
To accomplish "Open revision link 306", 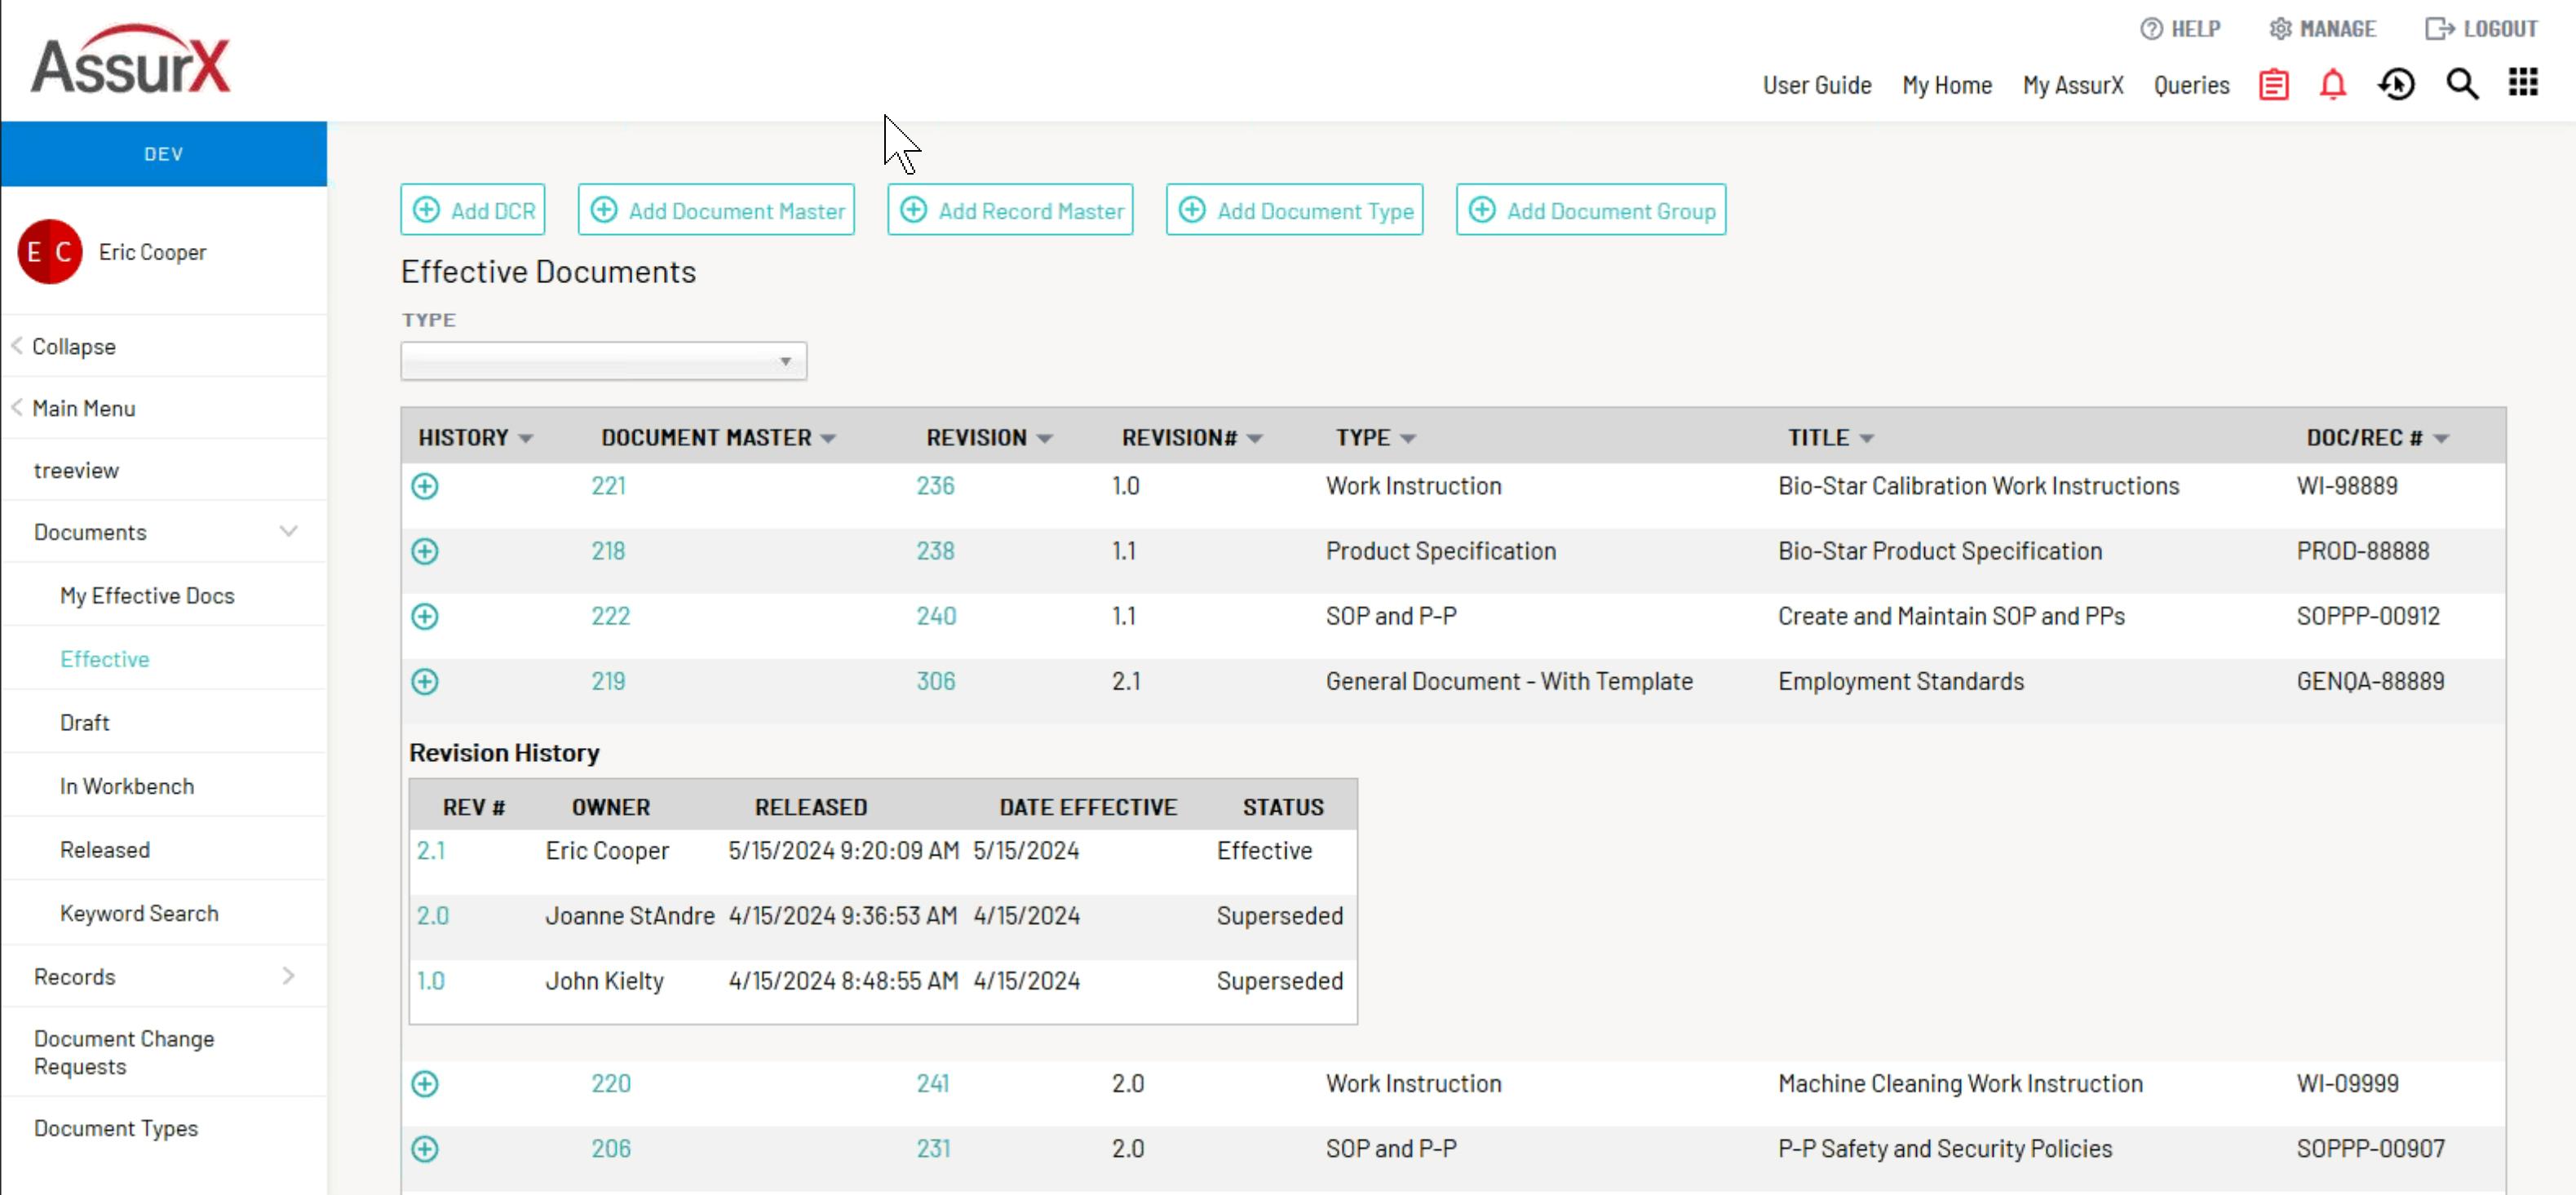I will (x=935, y=682).
